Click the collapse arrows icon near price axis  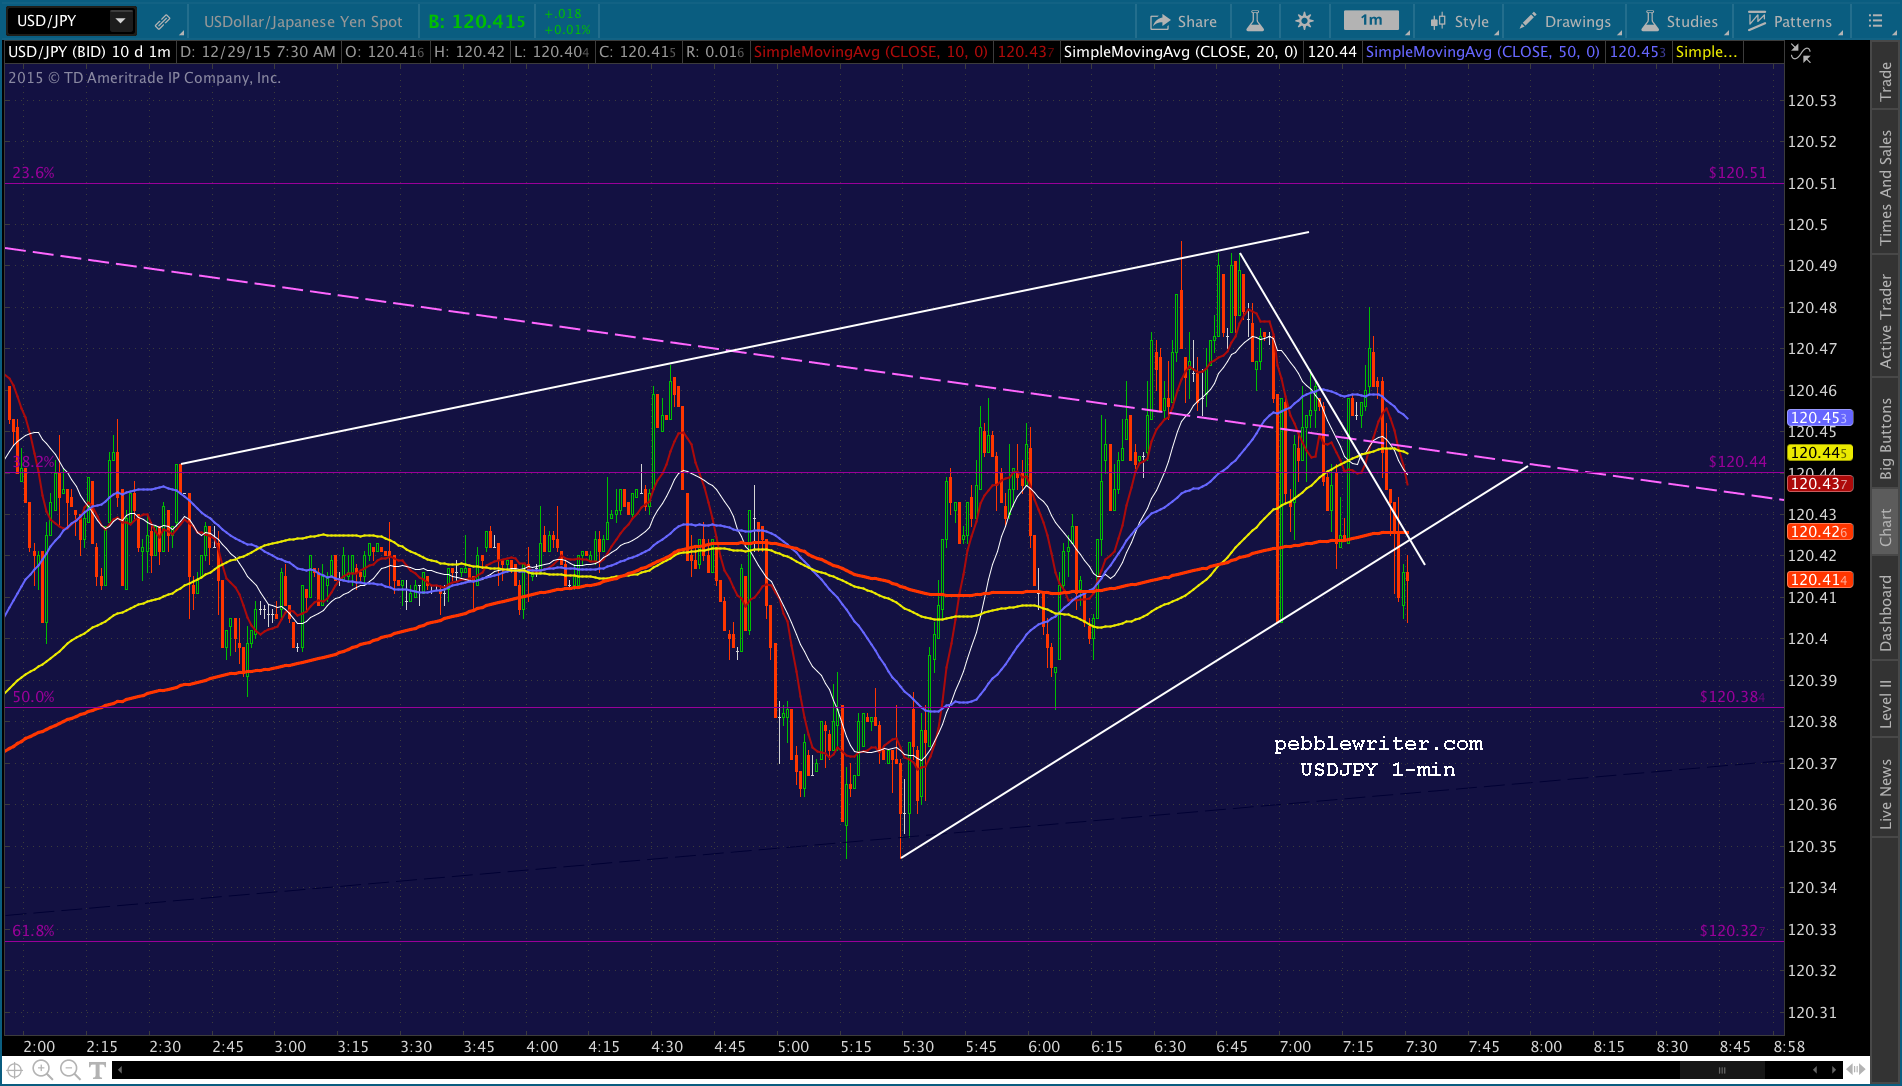click(x=1801, y=54)
